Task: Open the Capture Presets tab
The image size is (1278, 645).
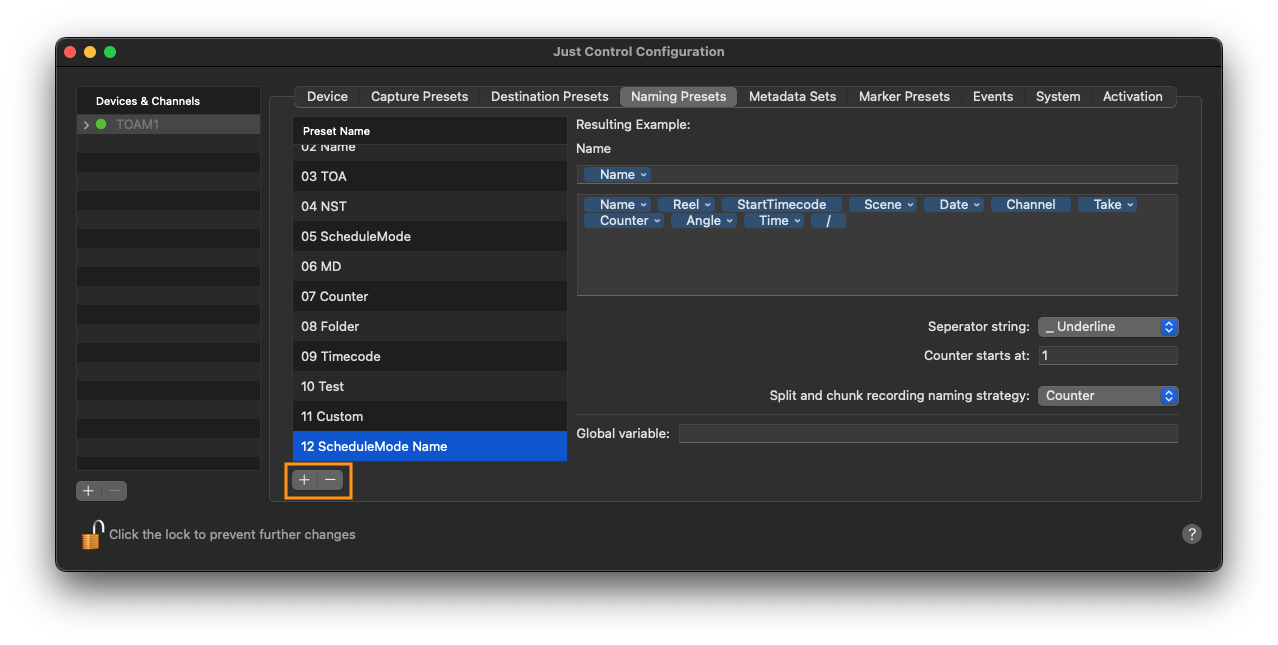Action: tap(419, 97)
